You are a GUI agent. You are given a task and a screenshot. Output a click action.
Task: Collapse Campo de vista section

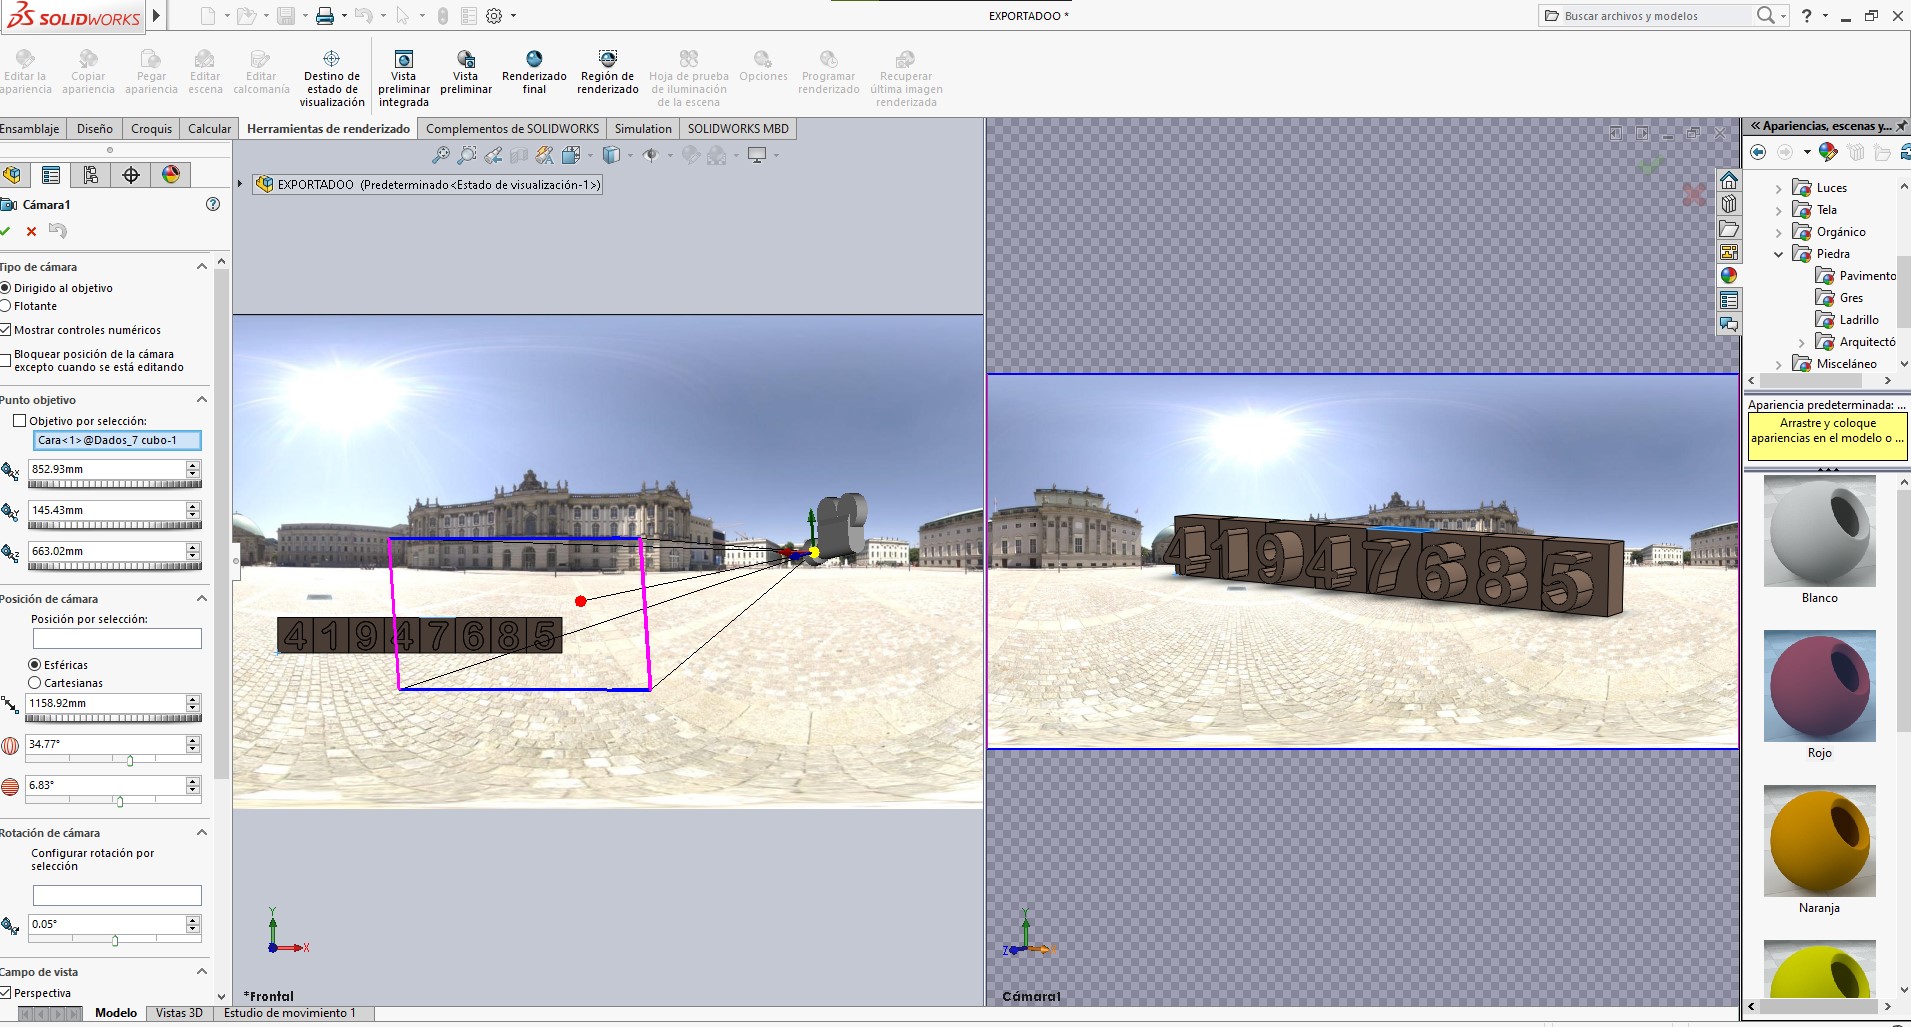tap(202, 972)
